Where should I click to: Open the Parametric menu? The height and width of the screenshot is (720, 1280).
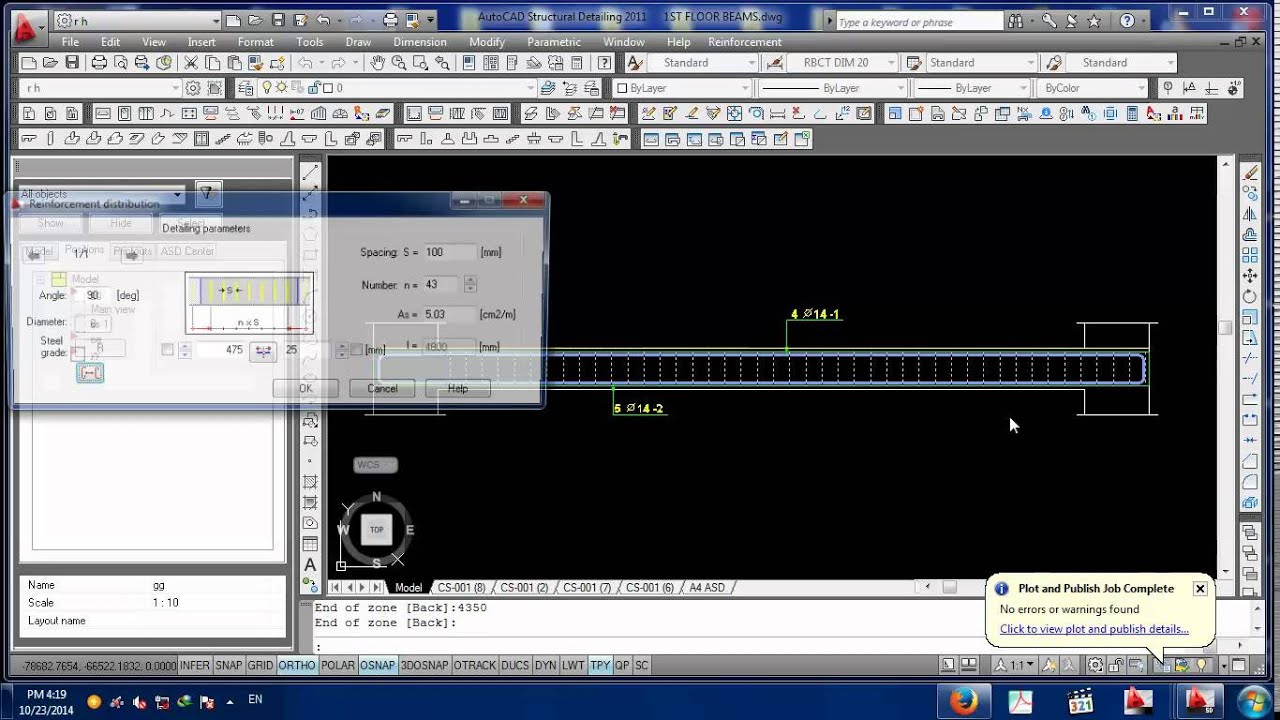click(554, 42)
